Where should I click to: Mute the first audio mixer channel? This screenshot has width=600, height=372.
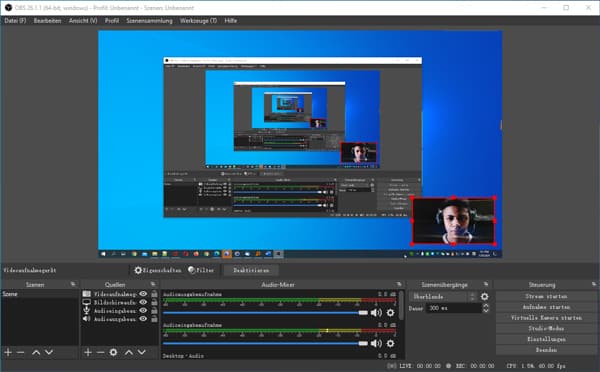coord(376,313)
